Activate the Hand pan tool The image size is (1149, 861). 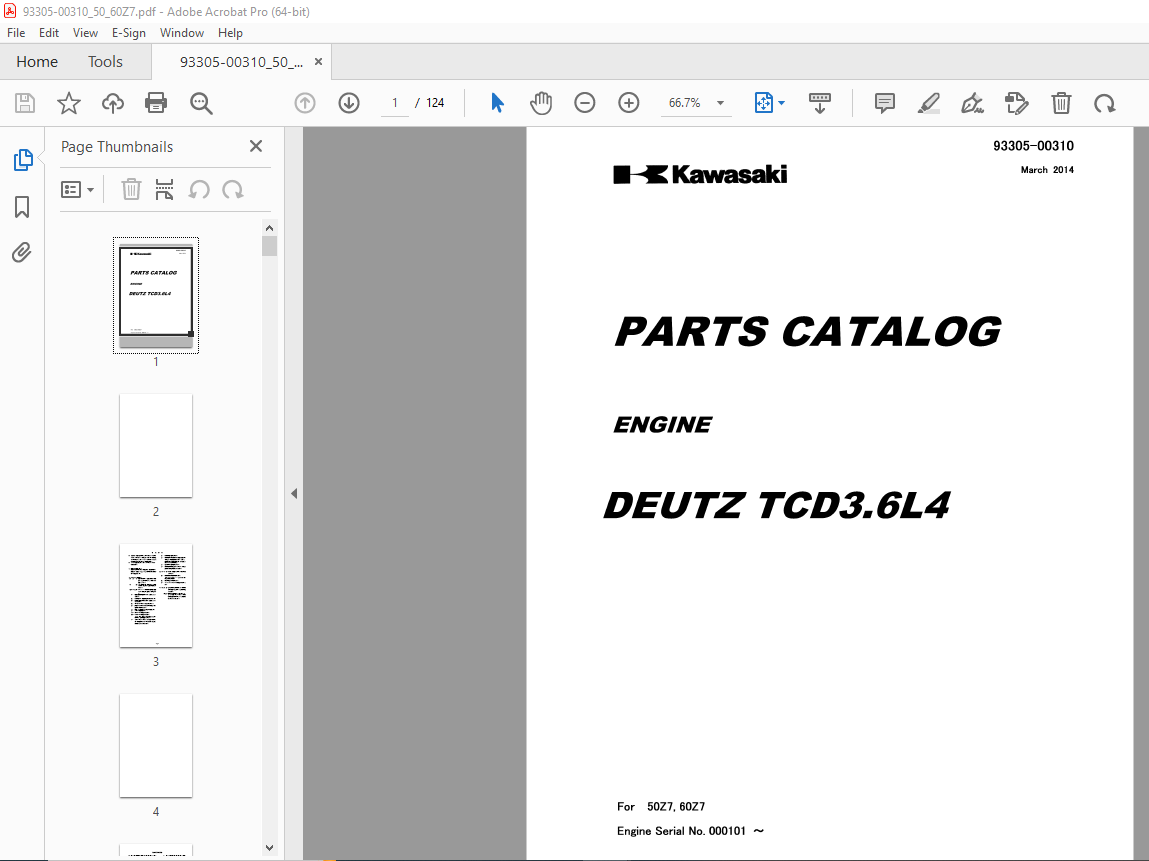point(541,103)
